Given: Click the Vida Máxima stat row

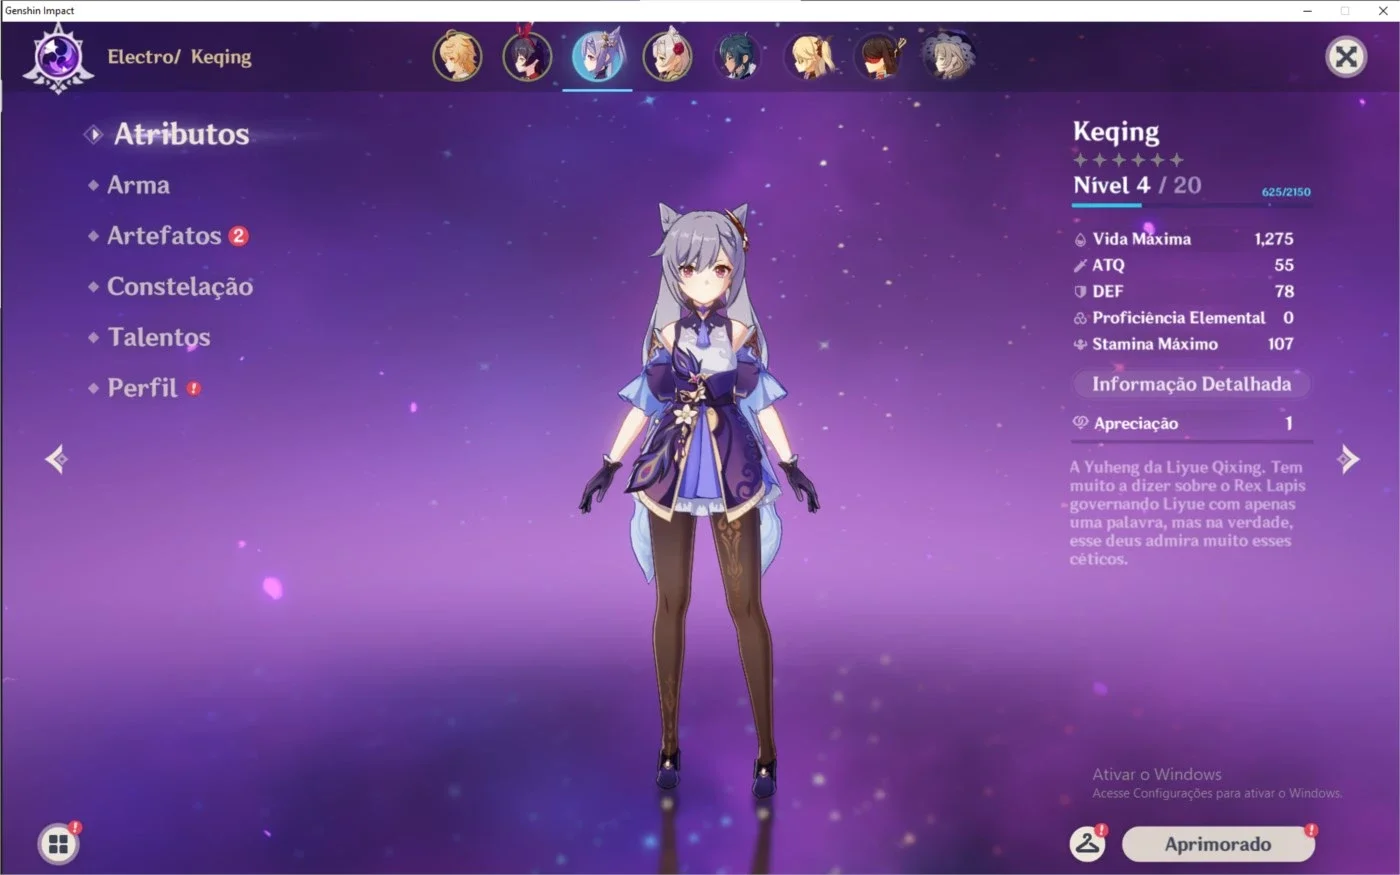Looking at the screenshot, I should click(1183, 239).
